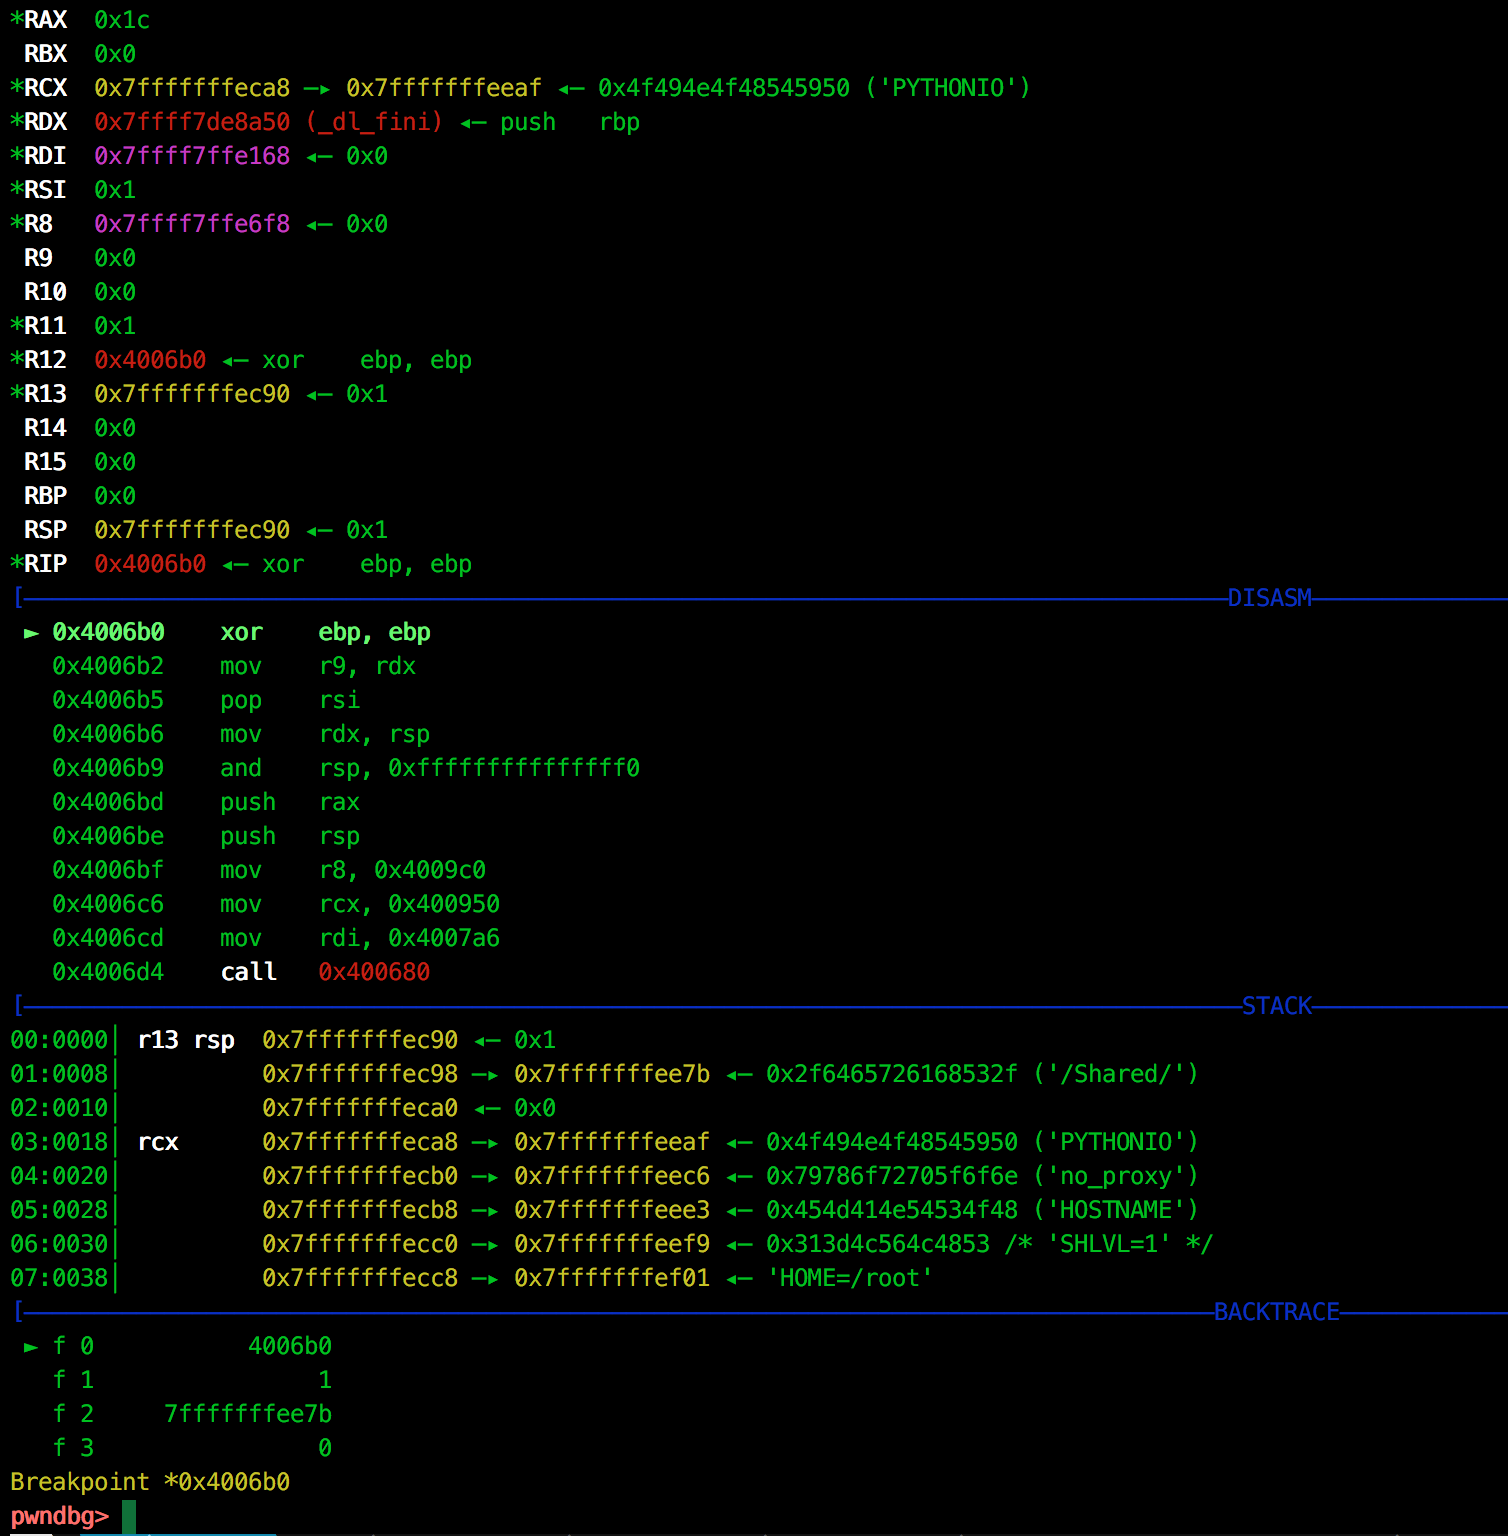Select the RSP address 0x7fffffffec90 in the register list
Screen dimensions: 1508x1536
(x=192, y=530)
